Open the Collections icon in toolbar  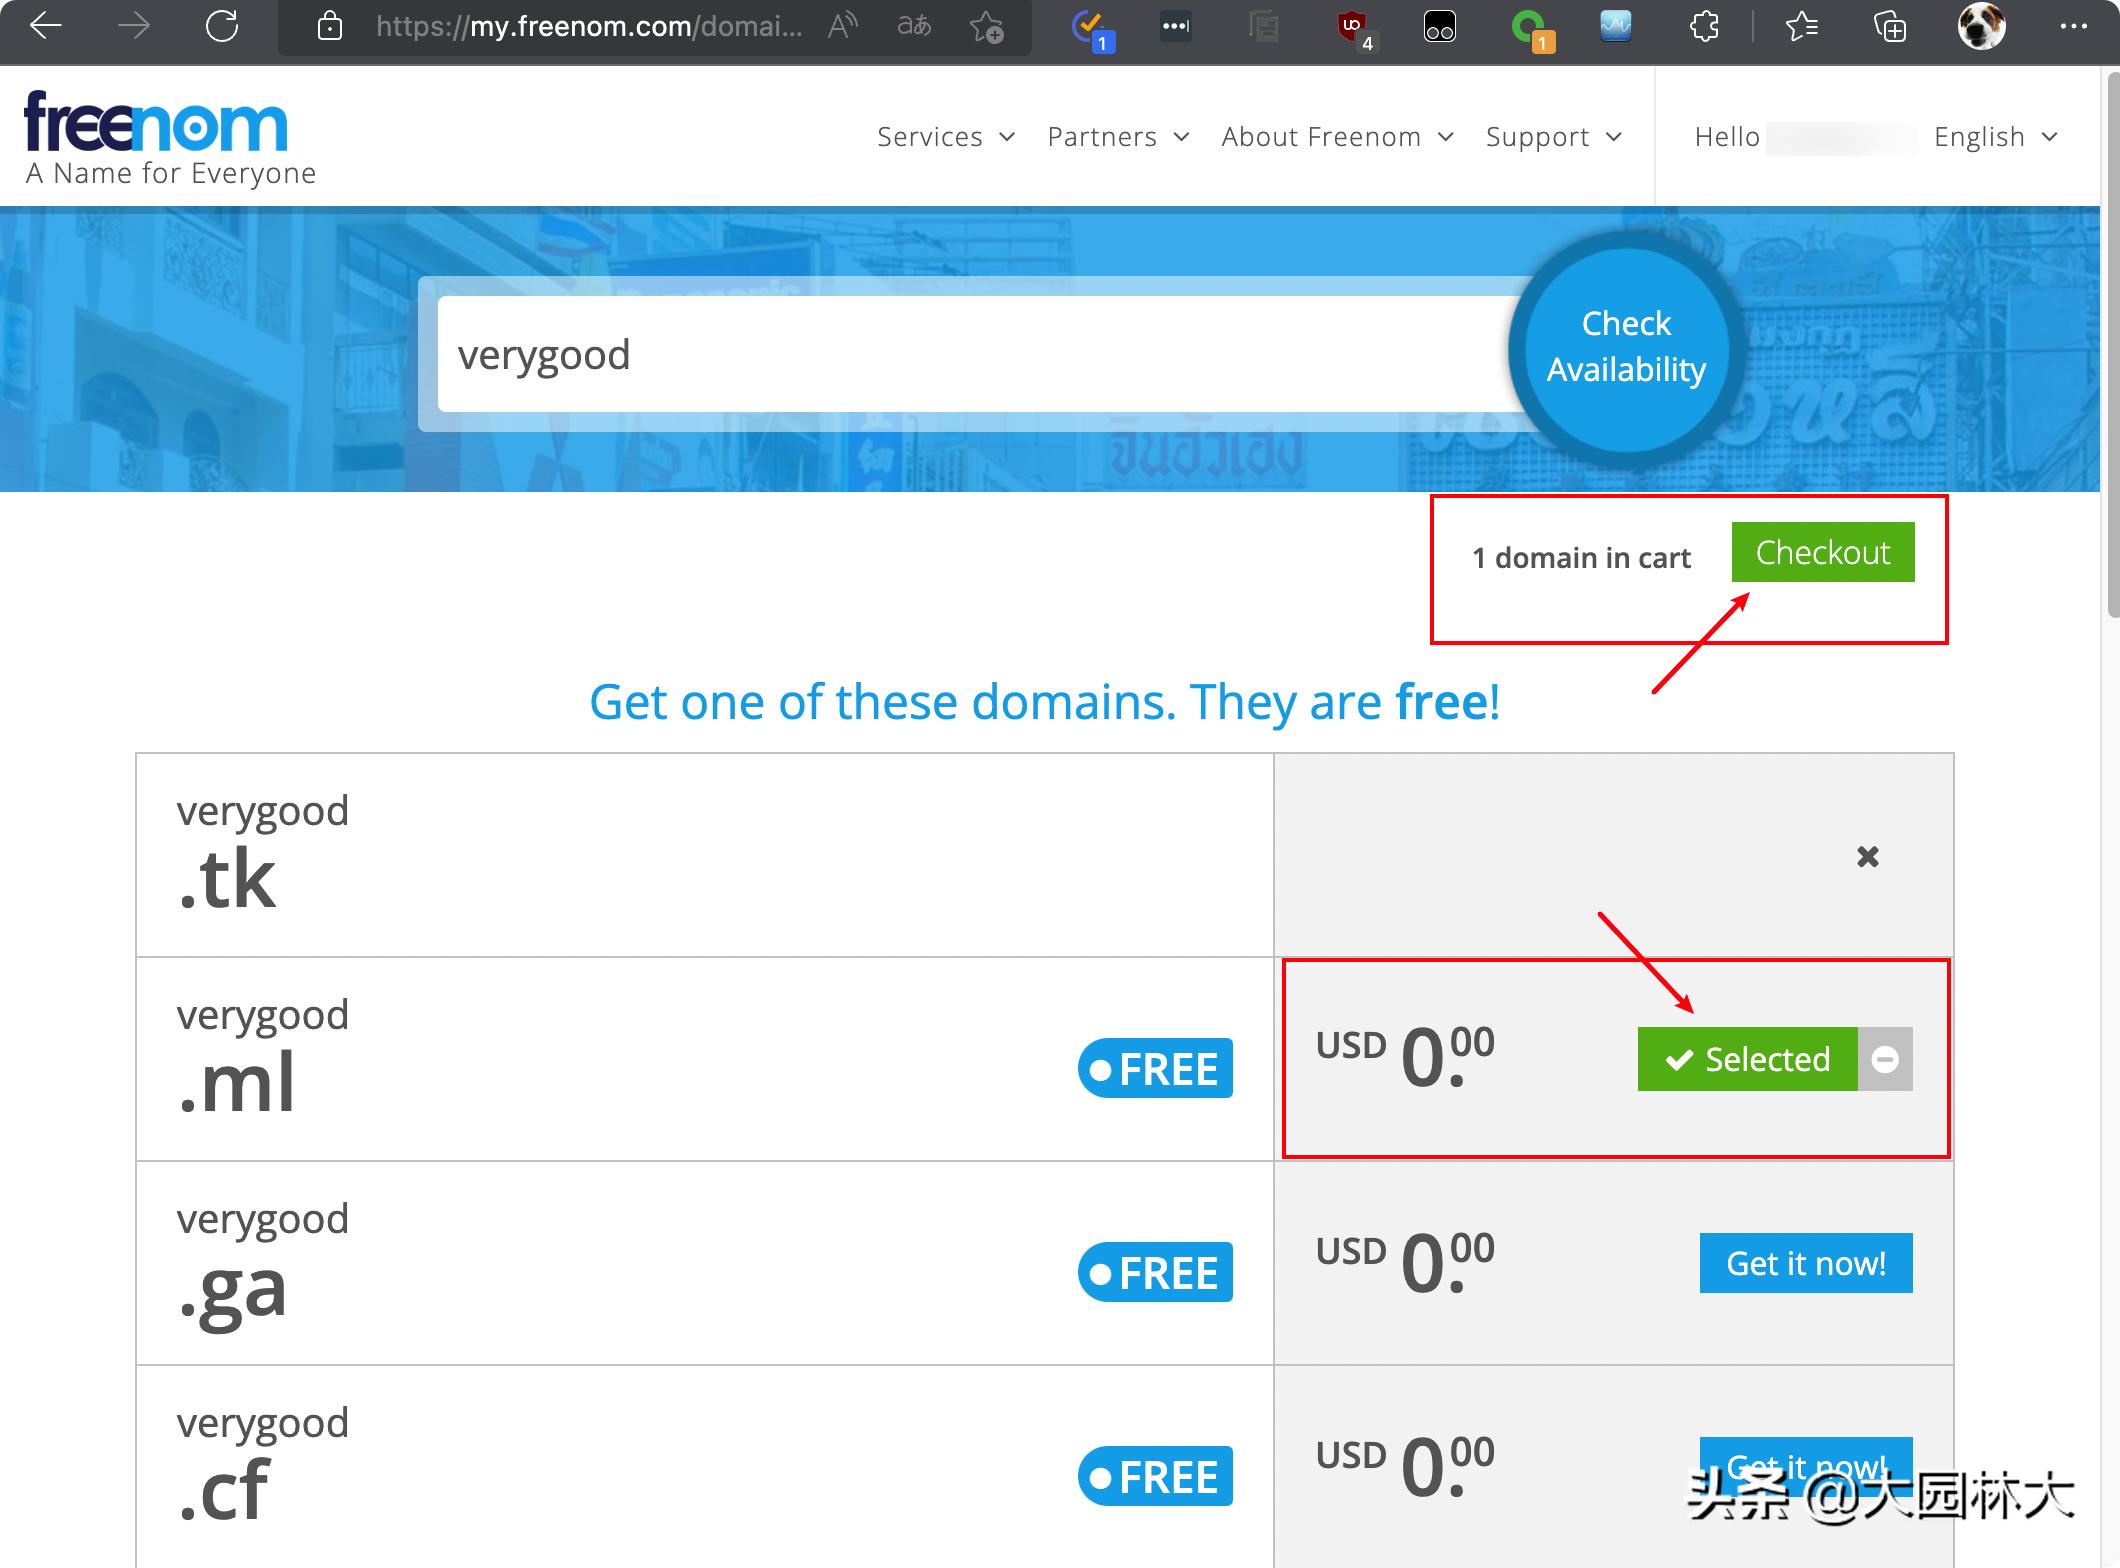tap(1889, 27)
